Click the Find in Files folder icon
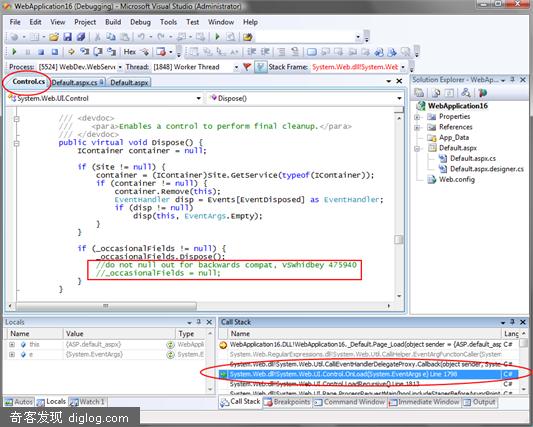533x427 pixels. click(247, 37)
